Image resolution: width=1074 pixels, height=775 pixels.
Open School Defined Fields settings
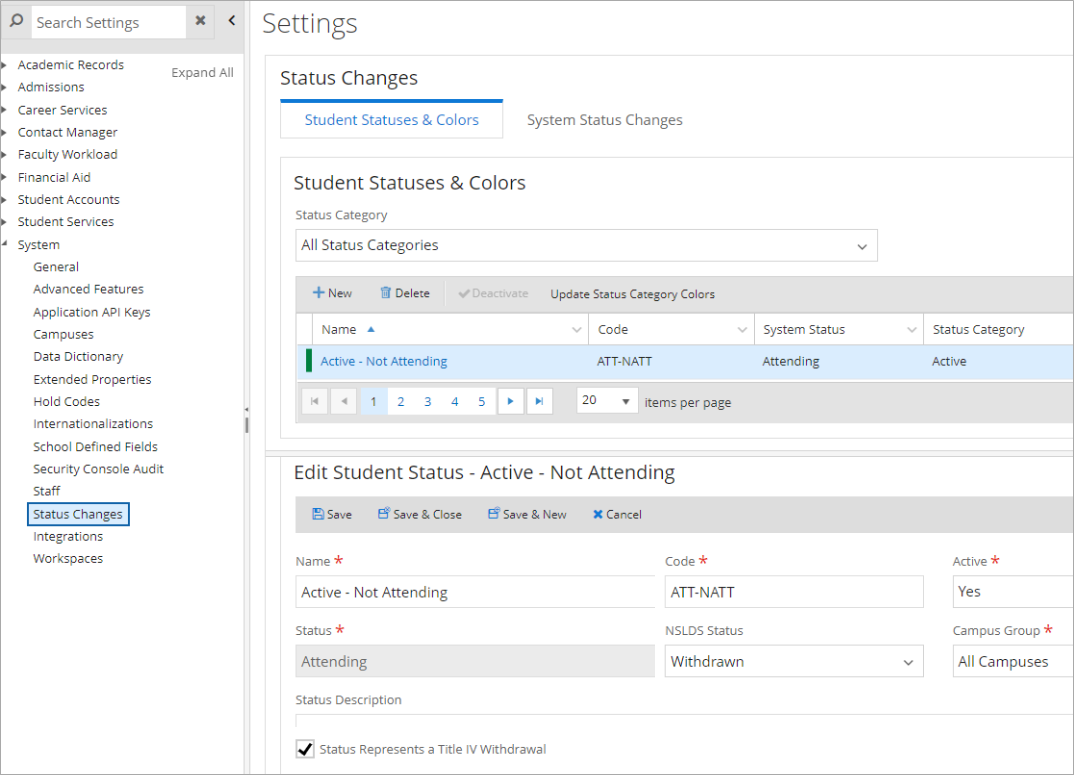coord(95,447)
